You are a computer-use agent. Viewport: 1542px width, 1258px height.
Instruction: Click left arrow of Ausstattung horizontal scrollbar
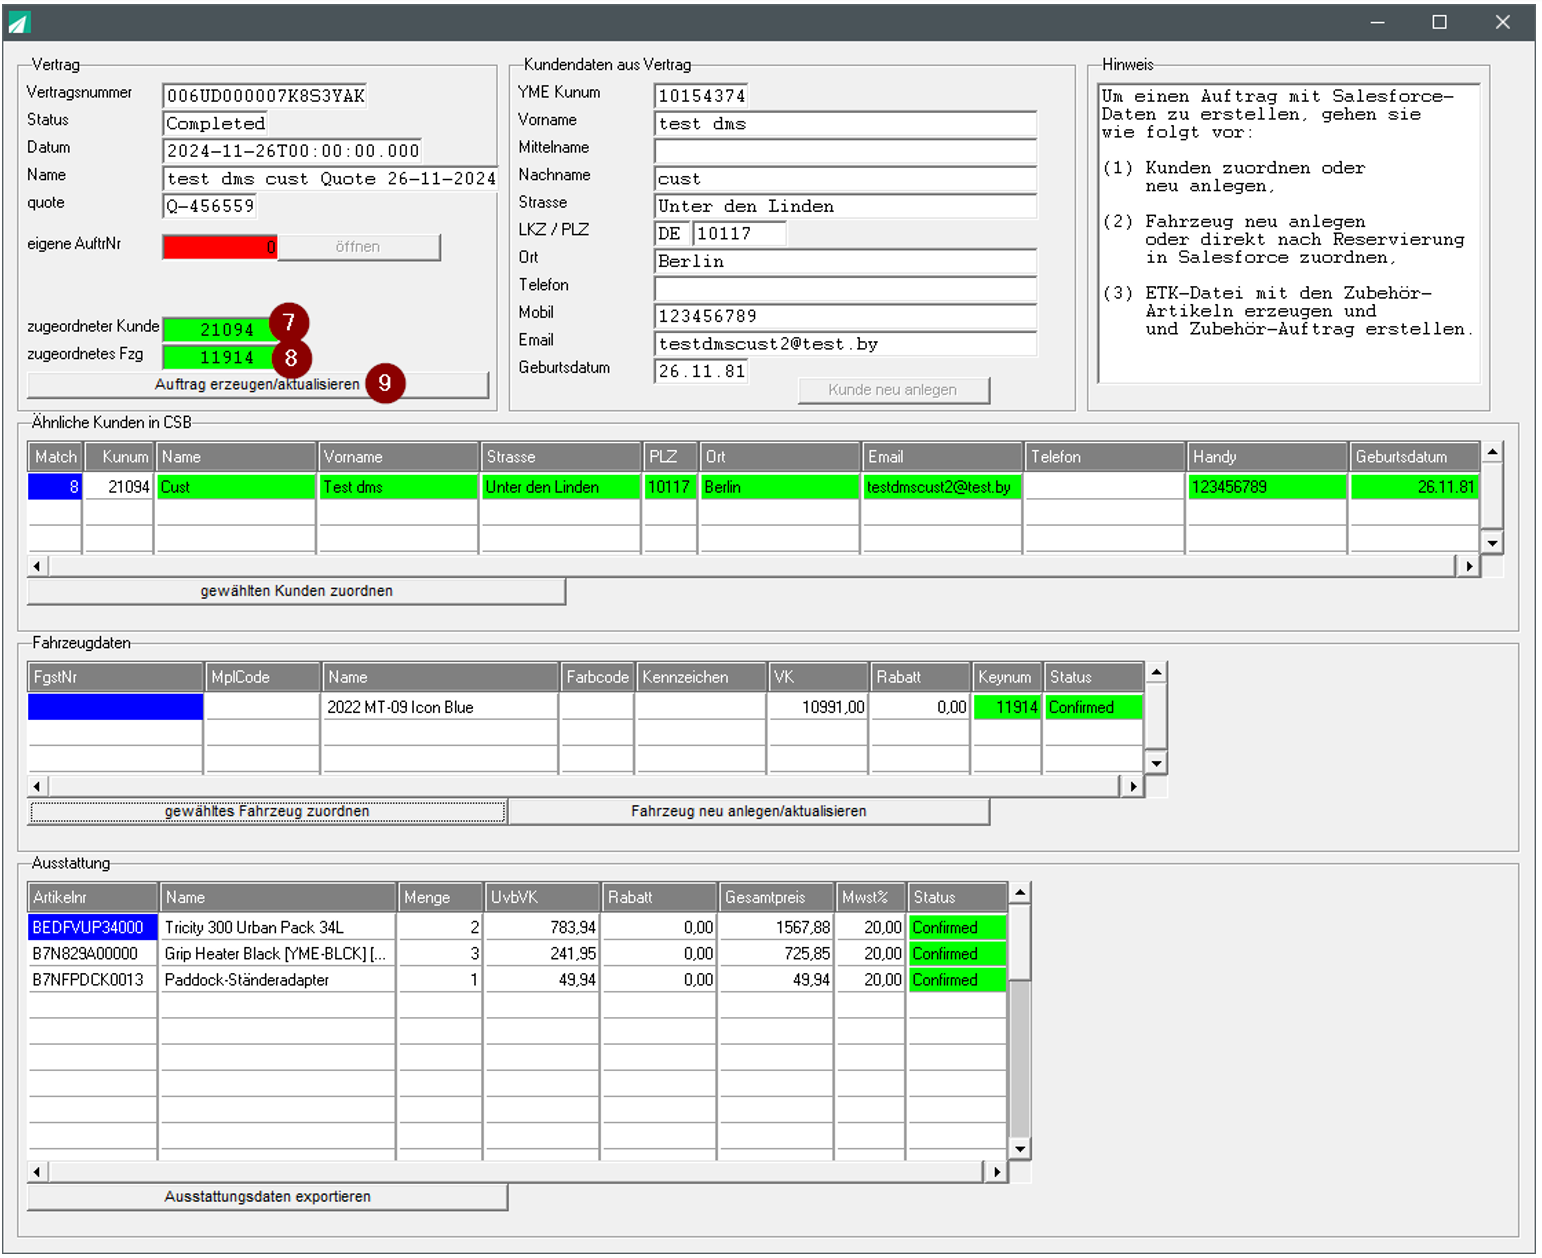click(x=38, y=1171)
